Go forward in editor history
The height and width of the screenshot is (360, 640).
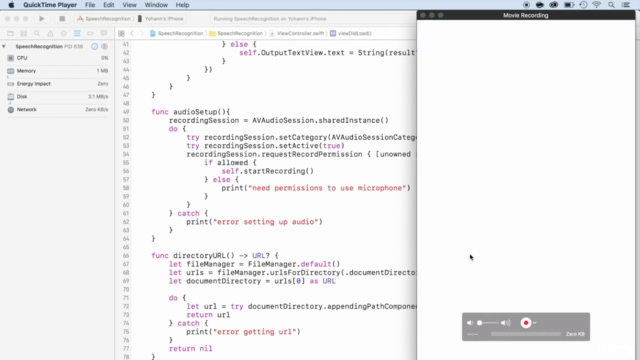click(142, 33)
